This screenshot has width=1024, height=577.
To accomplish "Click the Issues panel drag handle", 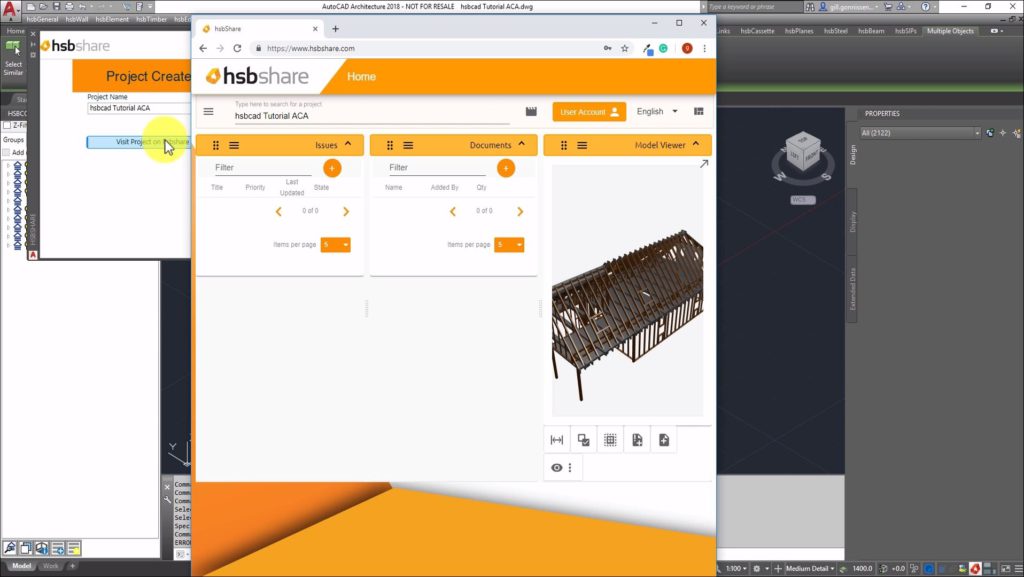I will tap(216, 145).
